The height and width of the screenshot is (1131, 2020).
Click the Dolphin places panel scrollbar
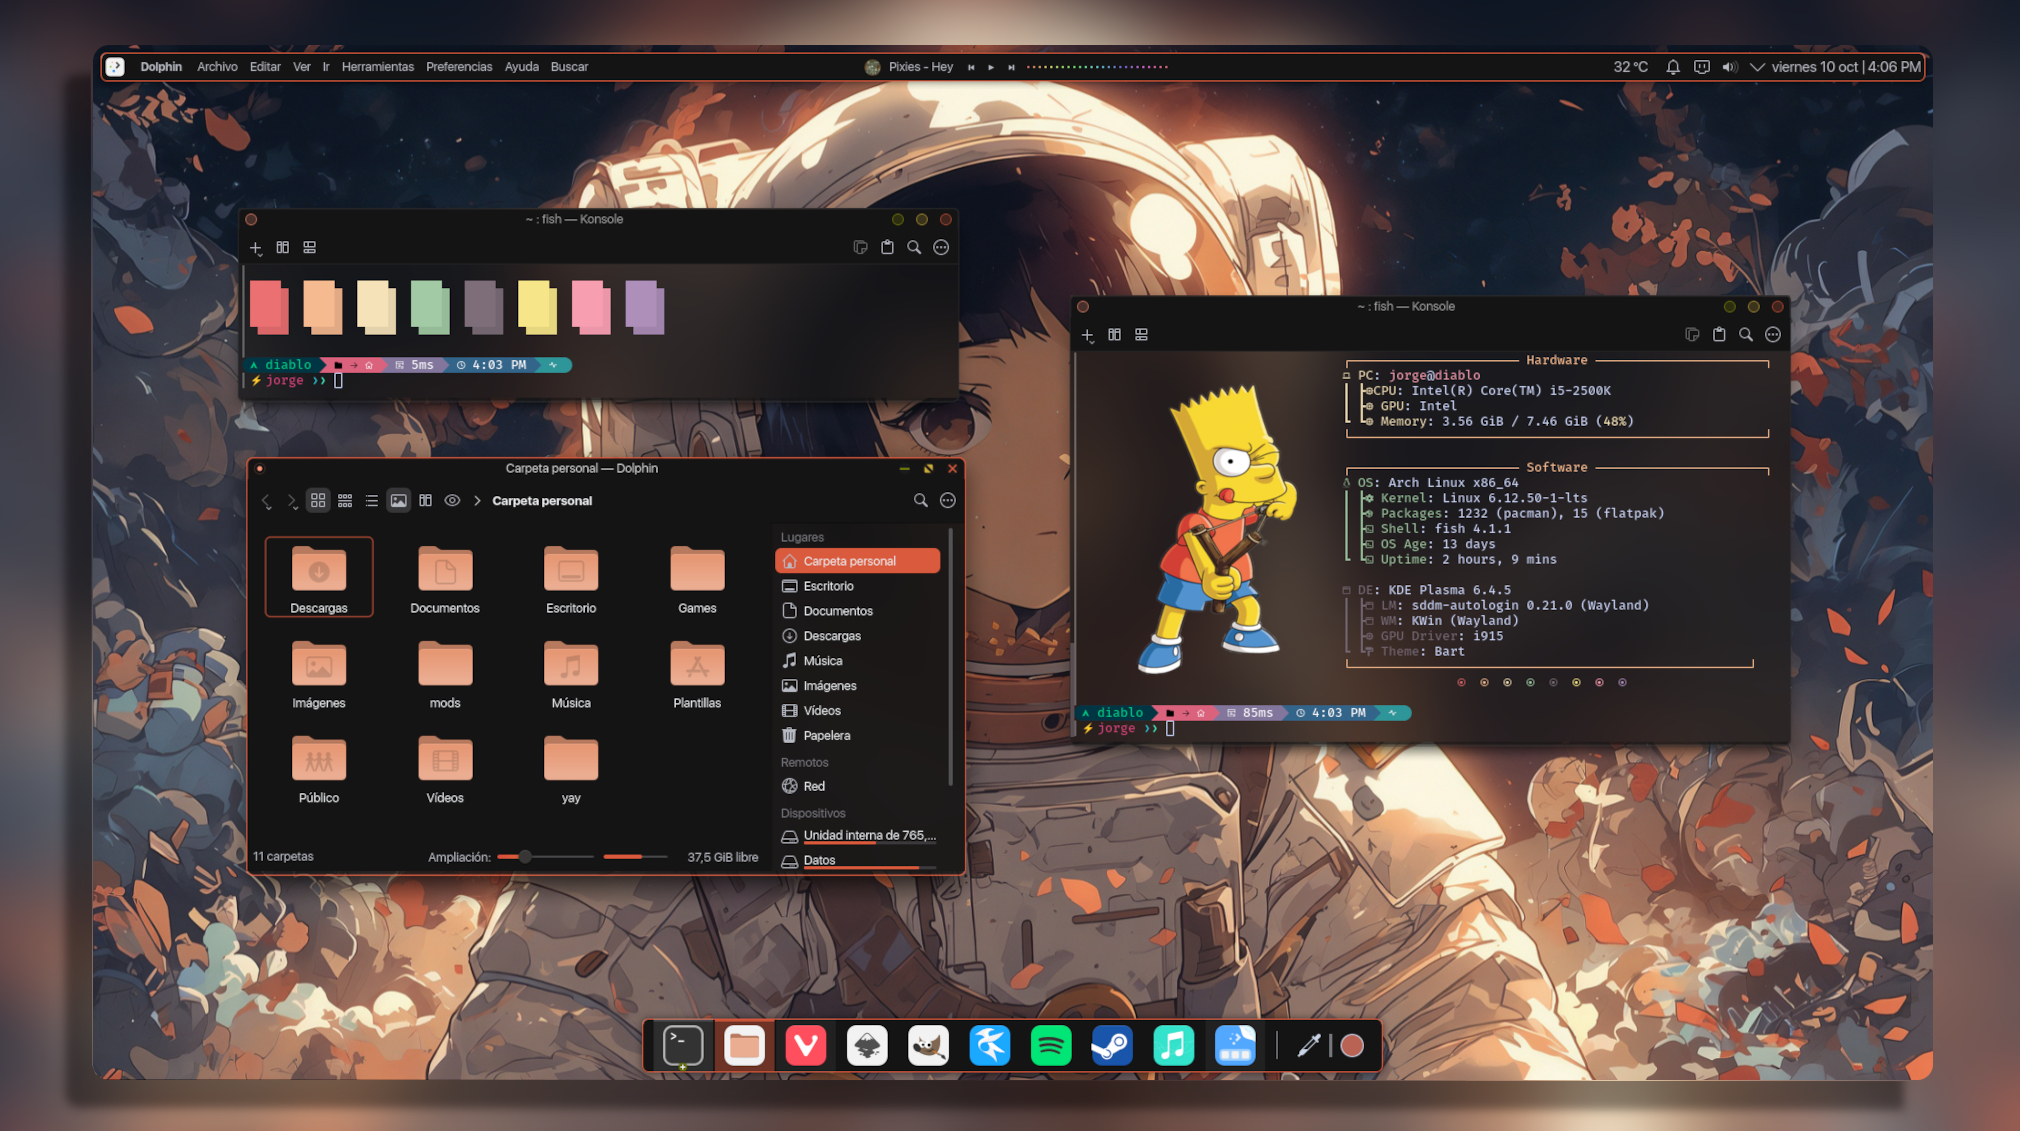(x=950, y=658)
